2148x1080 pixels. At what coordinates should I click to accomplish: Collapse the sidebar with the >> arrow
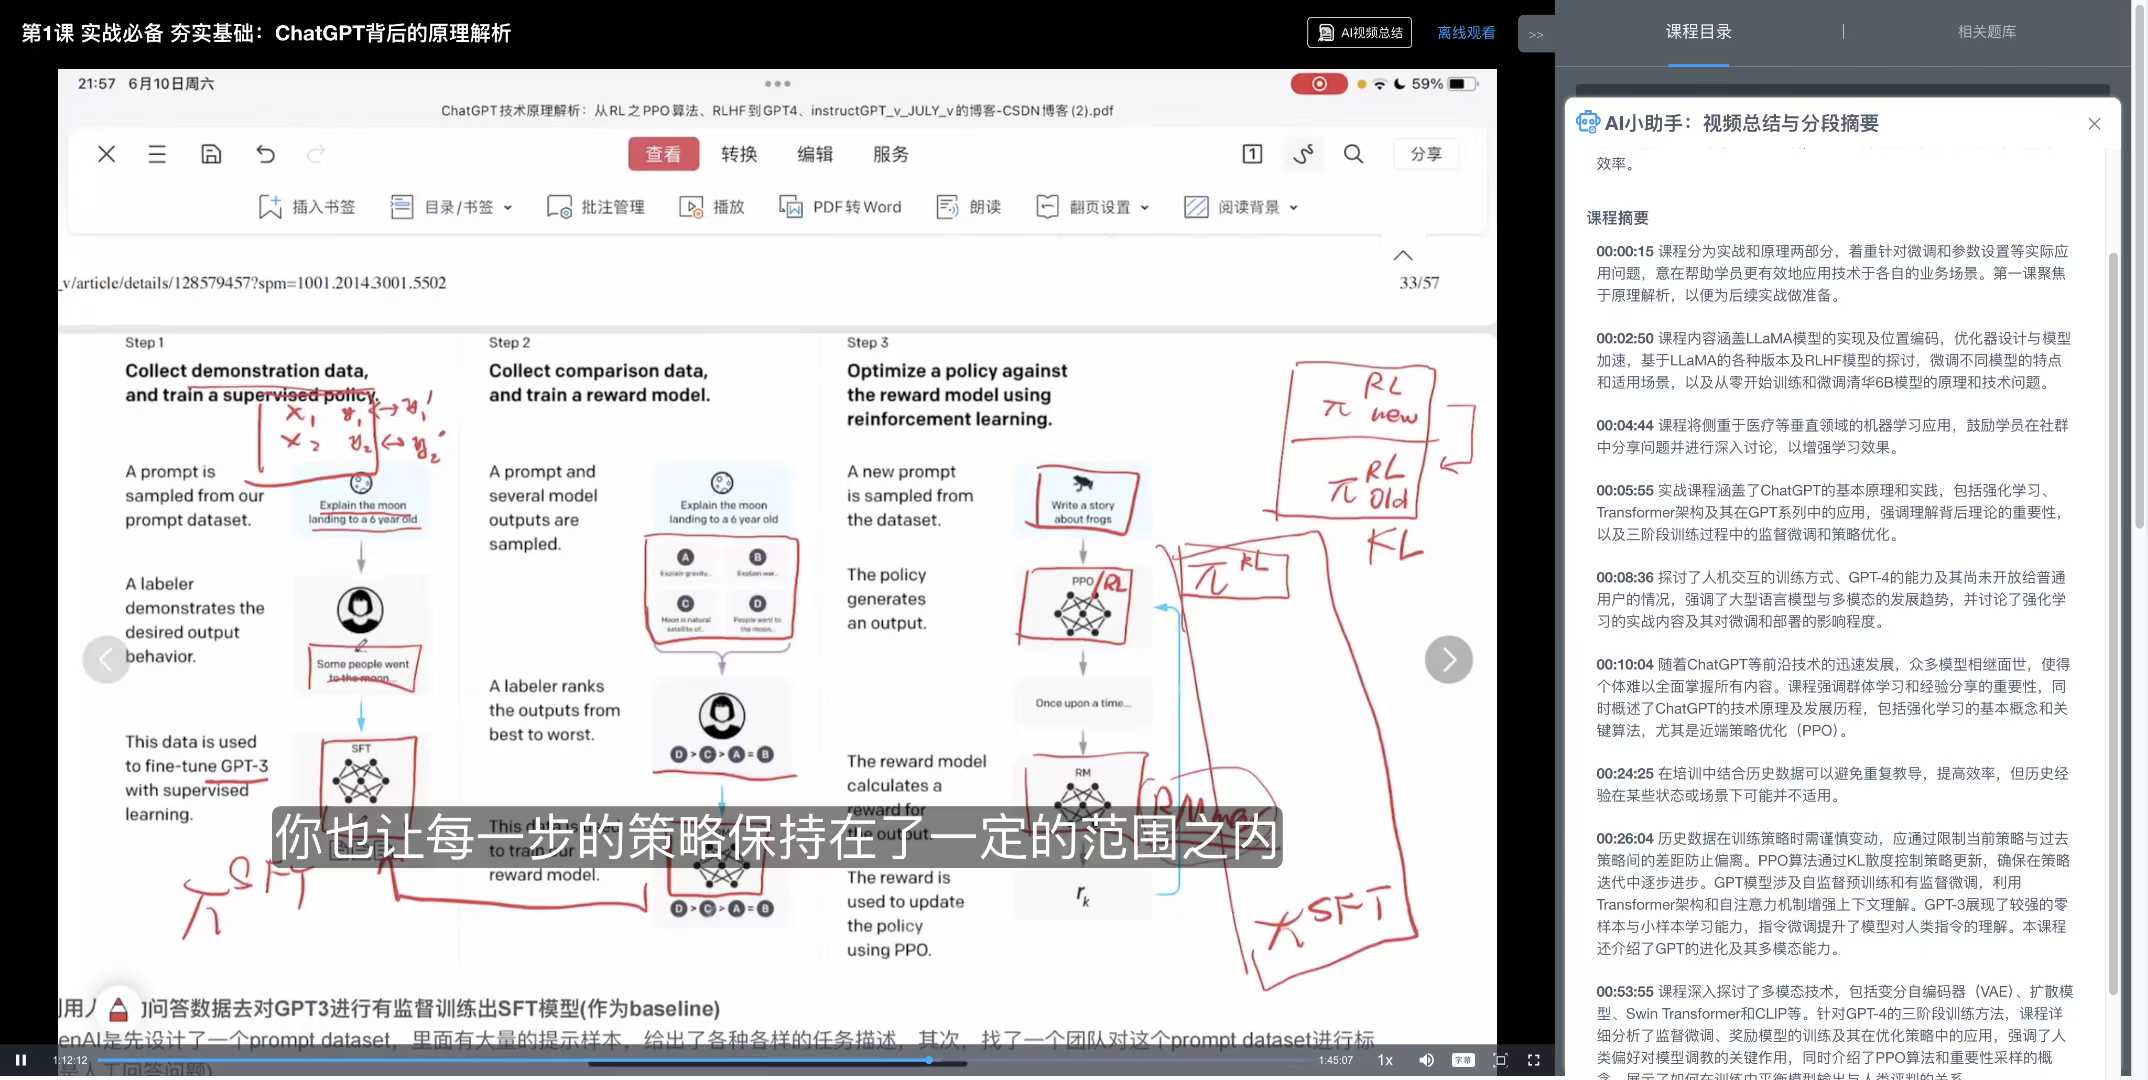point(1536,34)
